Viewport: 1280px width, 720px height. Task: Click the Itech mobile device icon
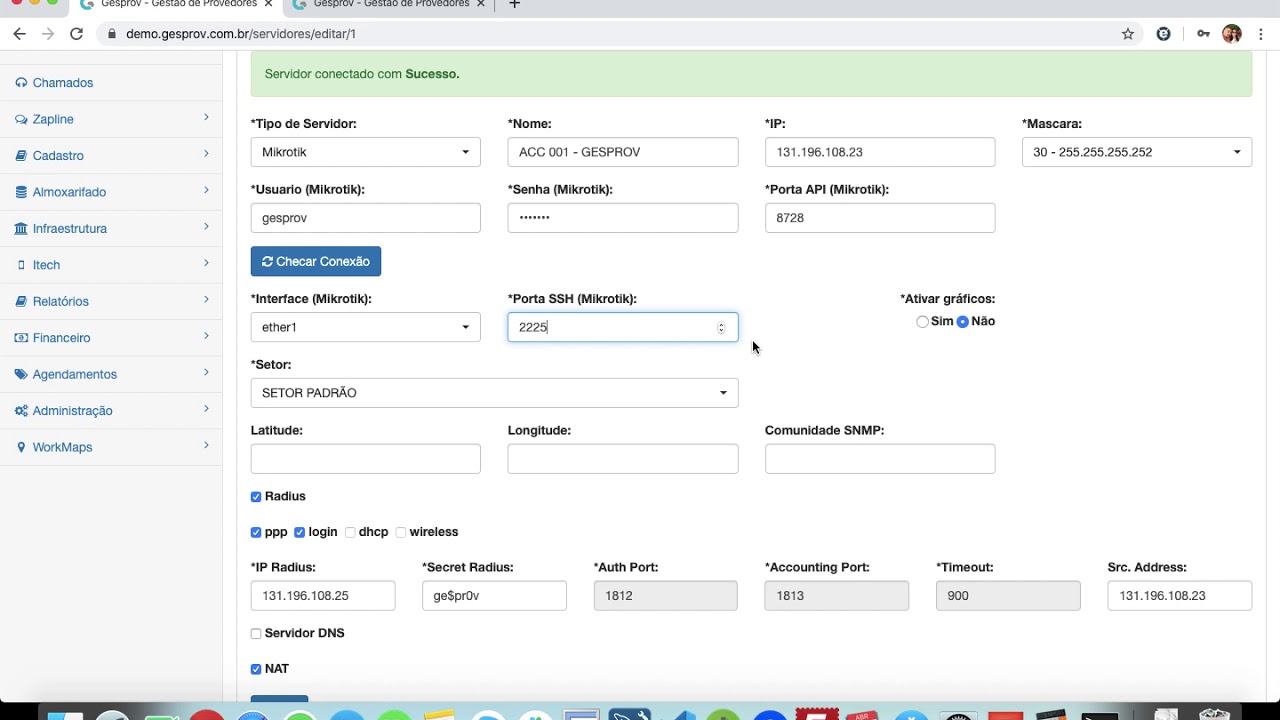(21, 265)
